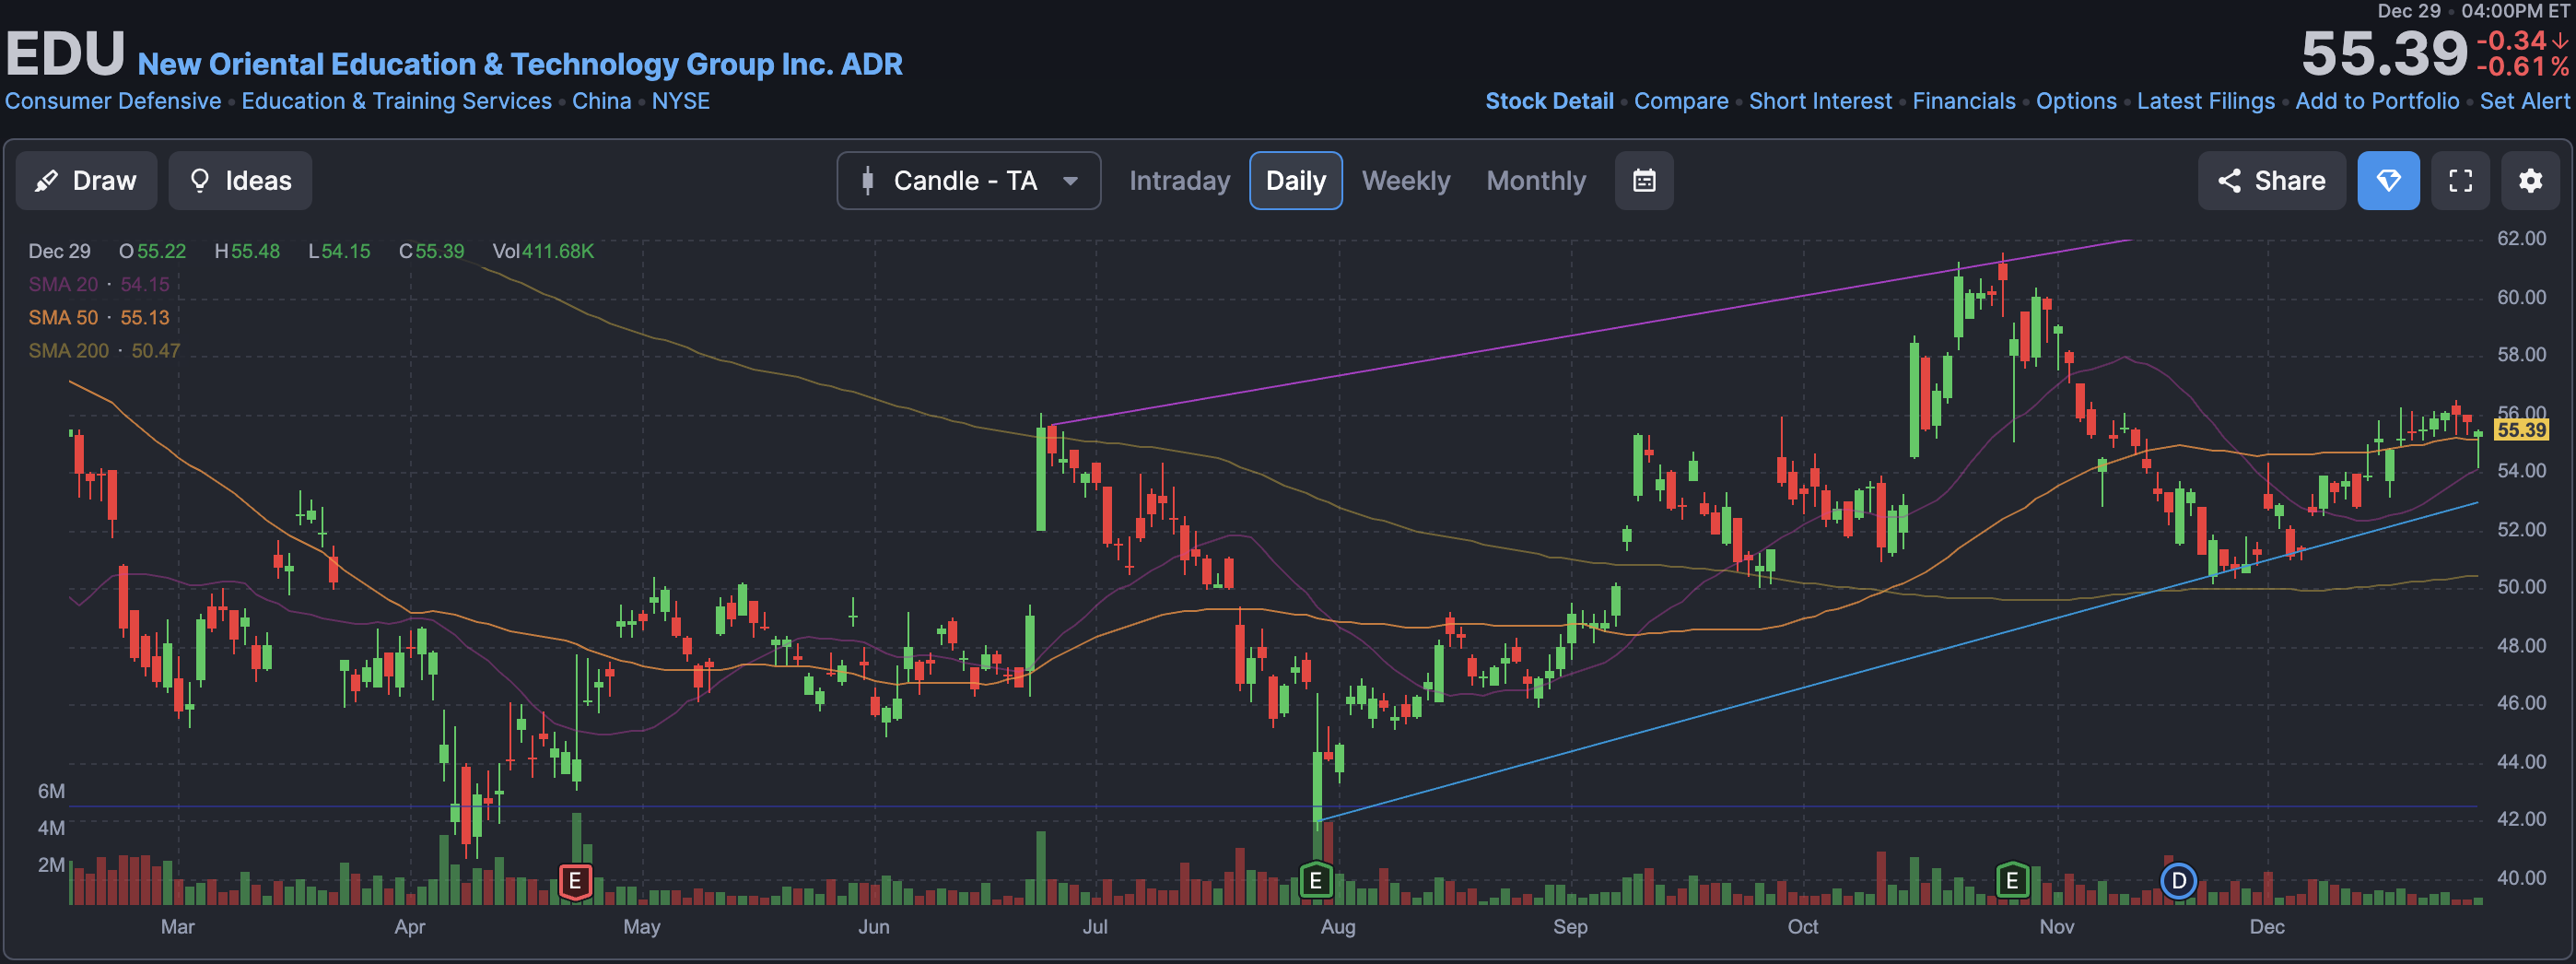2576x964 pixels.
Task: Click the candlestick icon in chart type selector
Action: click(x=867, y=181)
